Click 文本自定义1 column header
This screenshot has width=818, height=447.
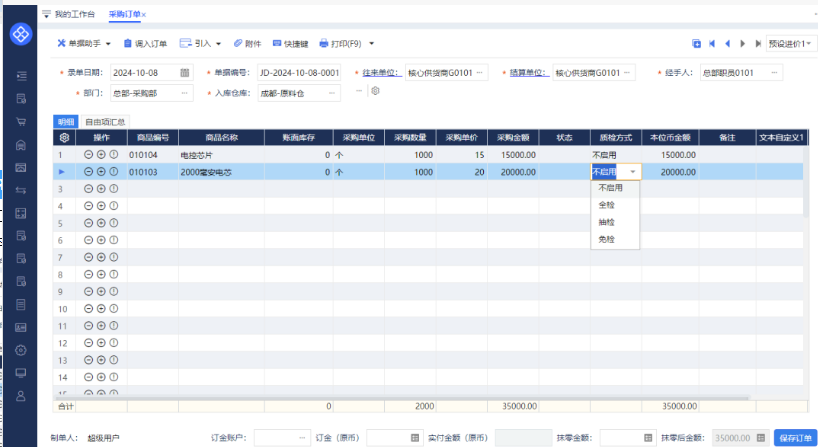point(781,138)
